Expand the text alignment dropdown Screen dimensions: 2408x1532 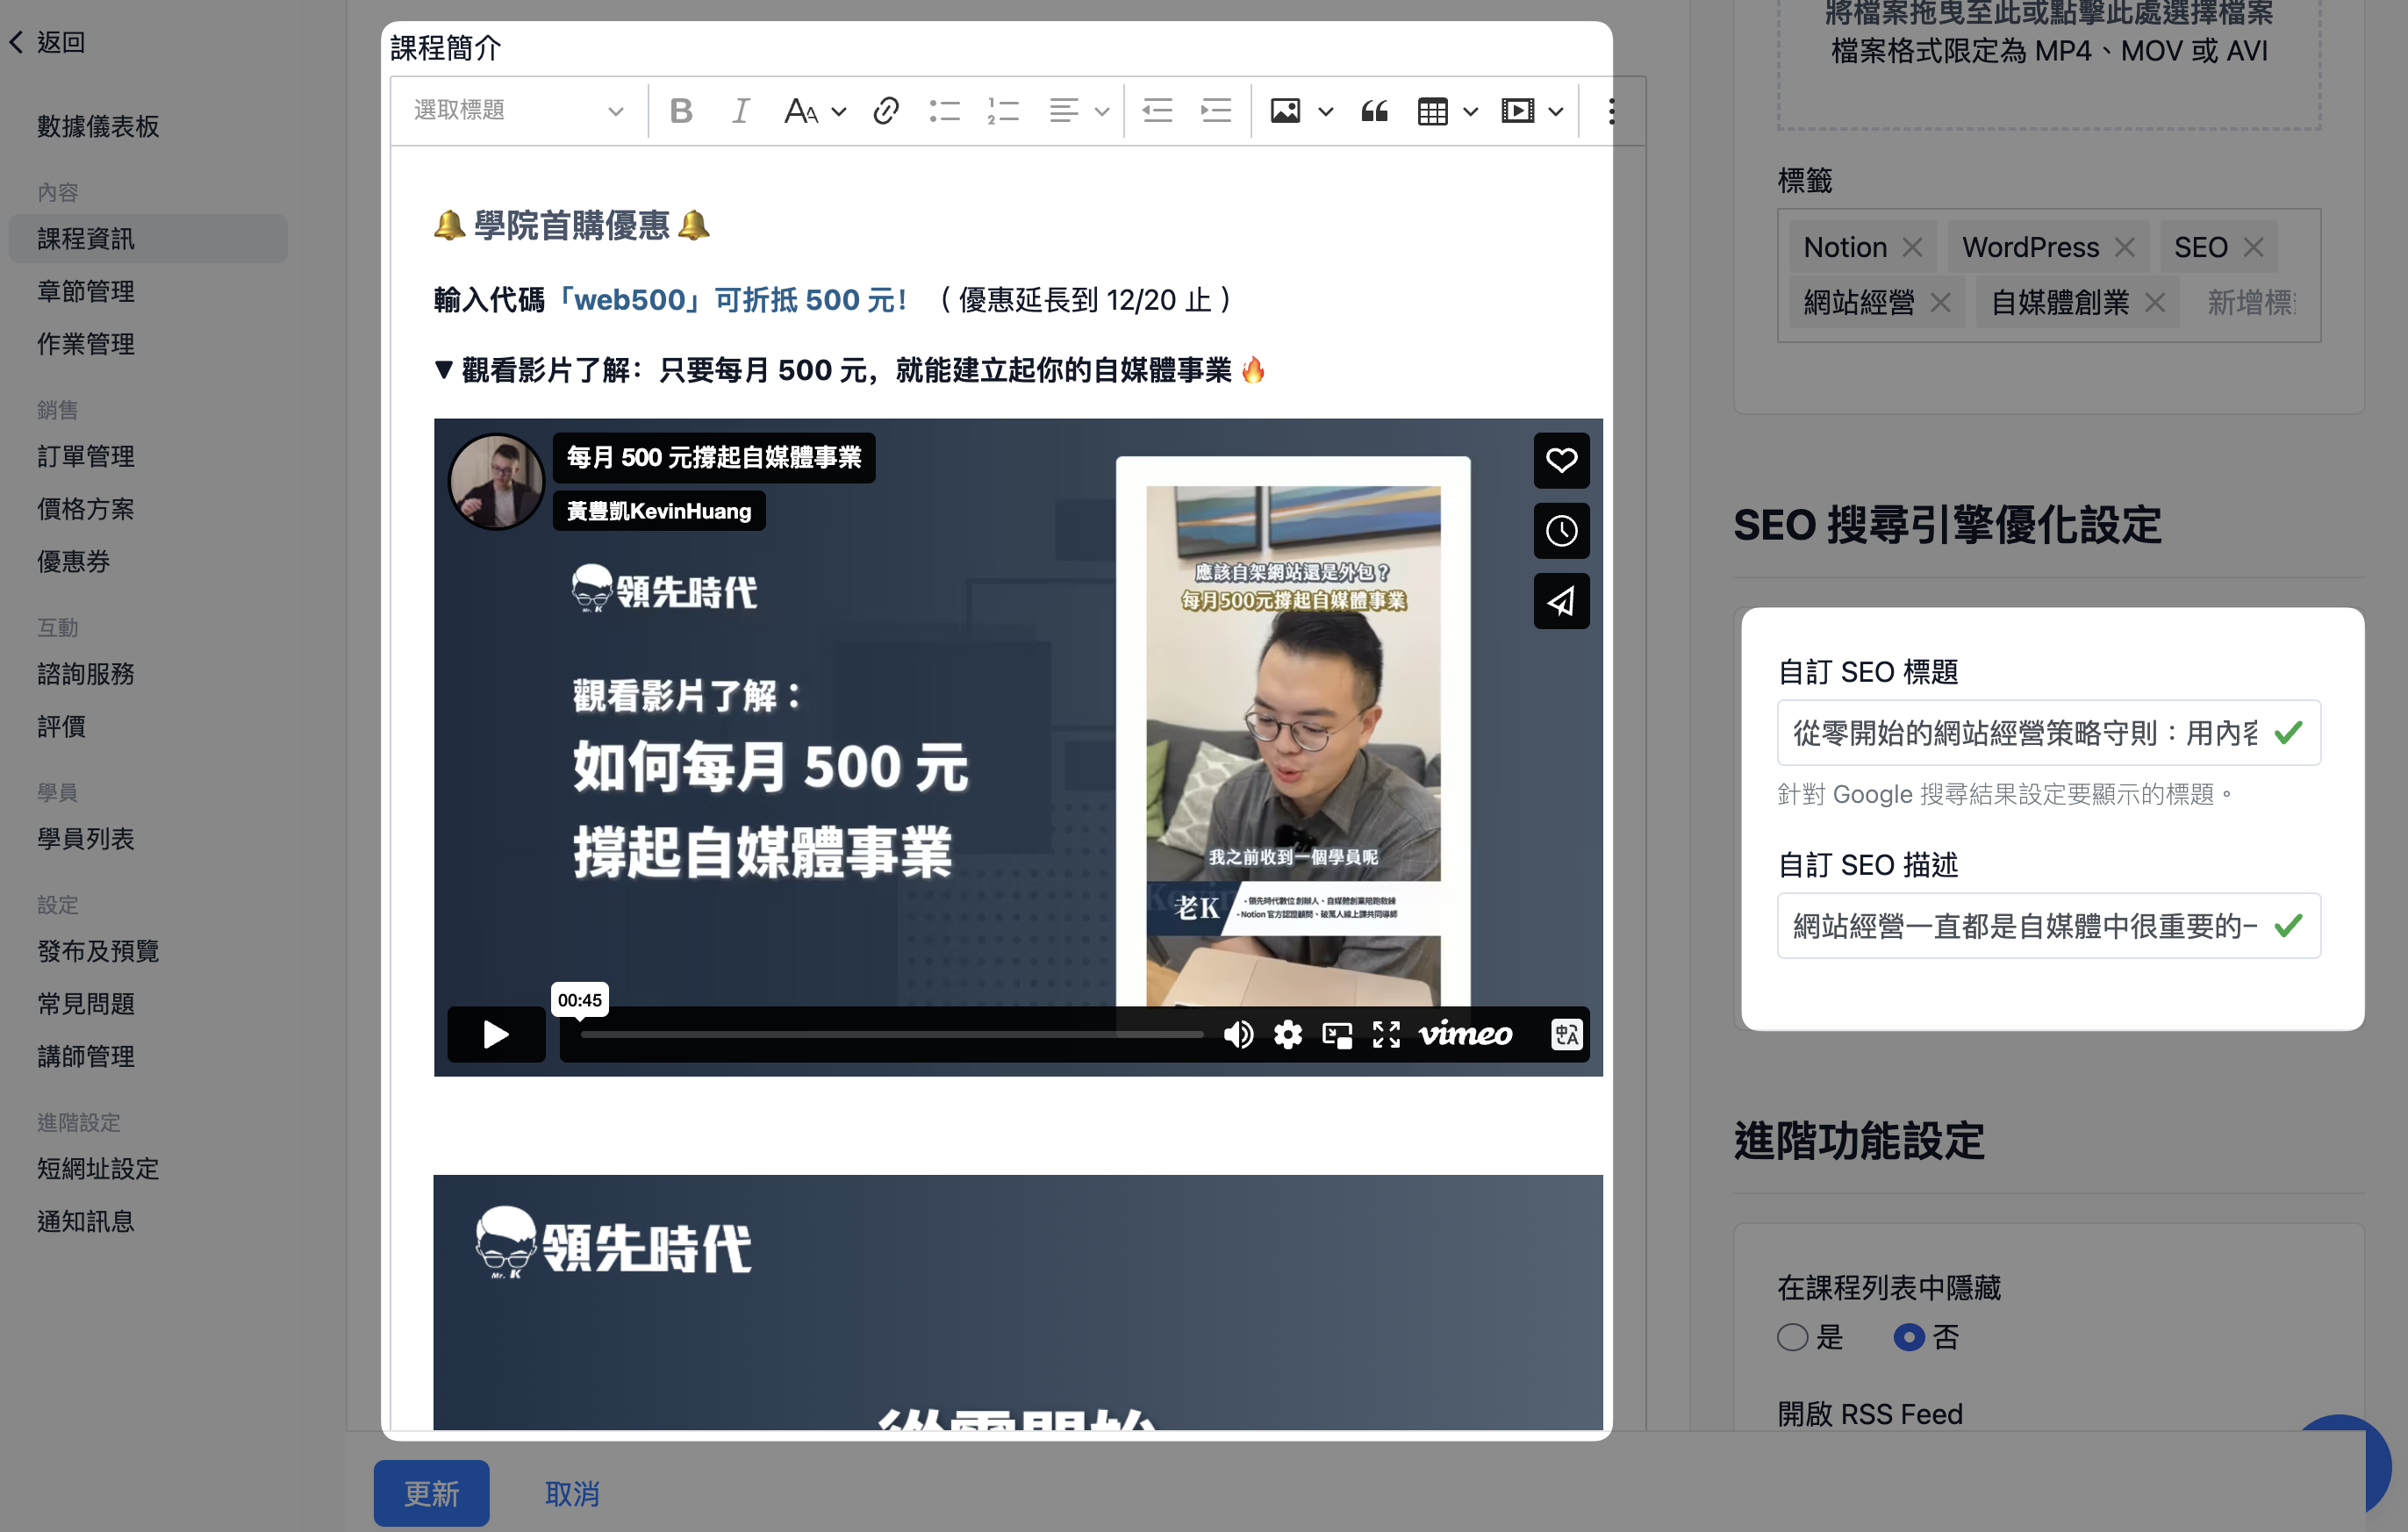click(x=1101, y=111)
